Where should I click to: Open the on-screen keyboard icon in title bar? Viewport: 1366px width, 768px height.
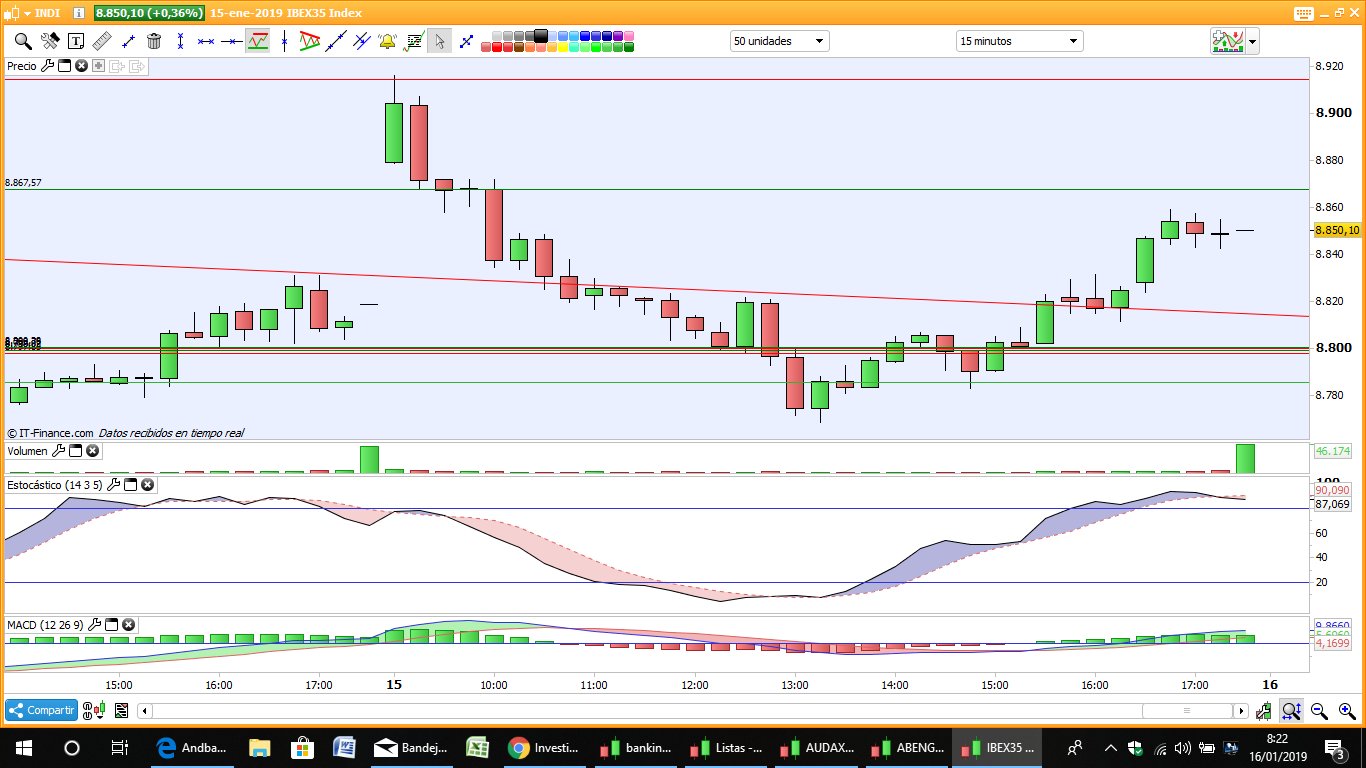click(1303, 13)
